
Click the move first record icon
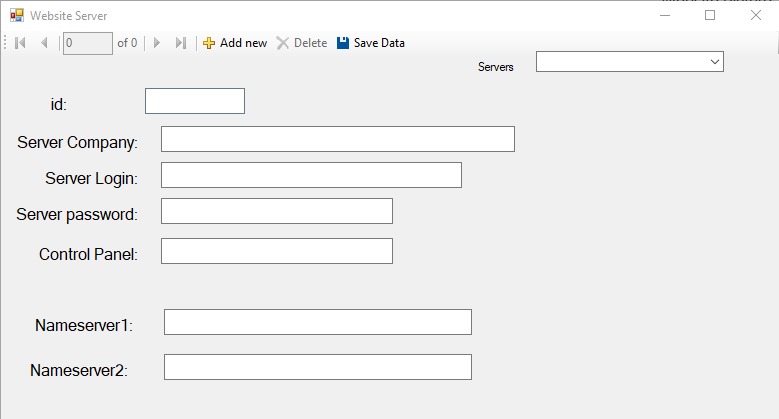(20, 43)
